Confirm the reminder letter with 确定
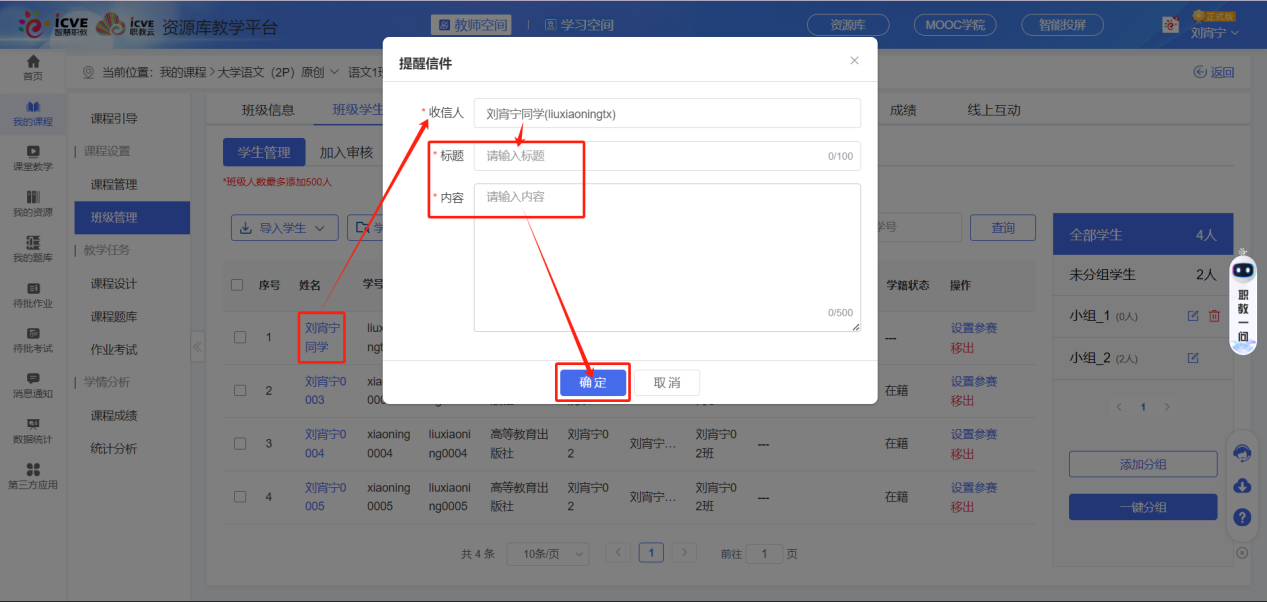 click(x=592, y=382)
